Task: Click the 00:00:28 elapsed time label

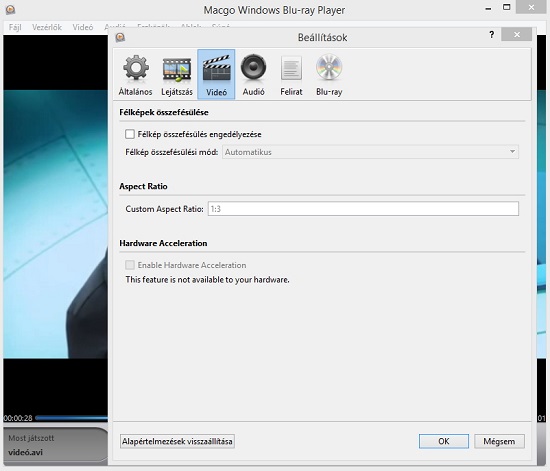Action: (x=18, y=418)
